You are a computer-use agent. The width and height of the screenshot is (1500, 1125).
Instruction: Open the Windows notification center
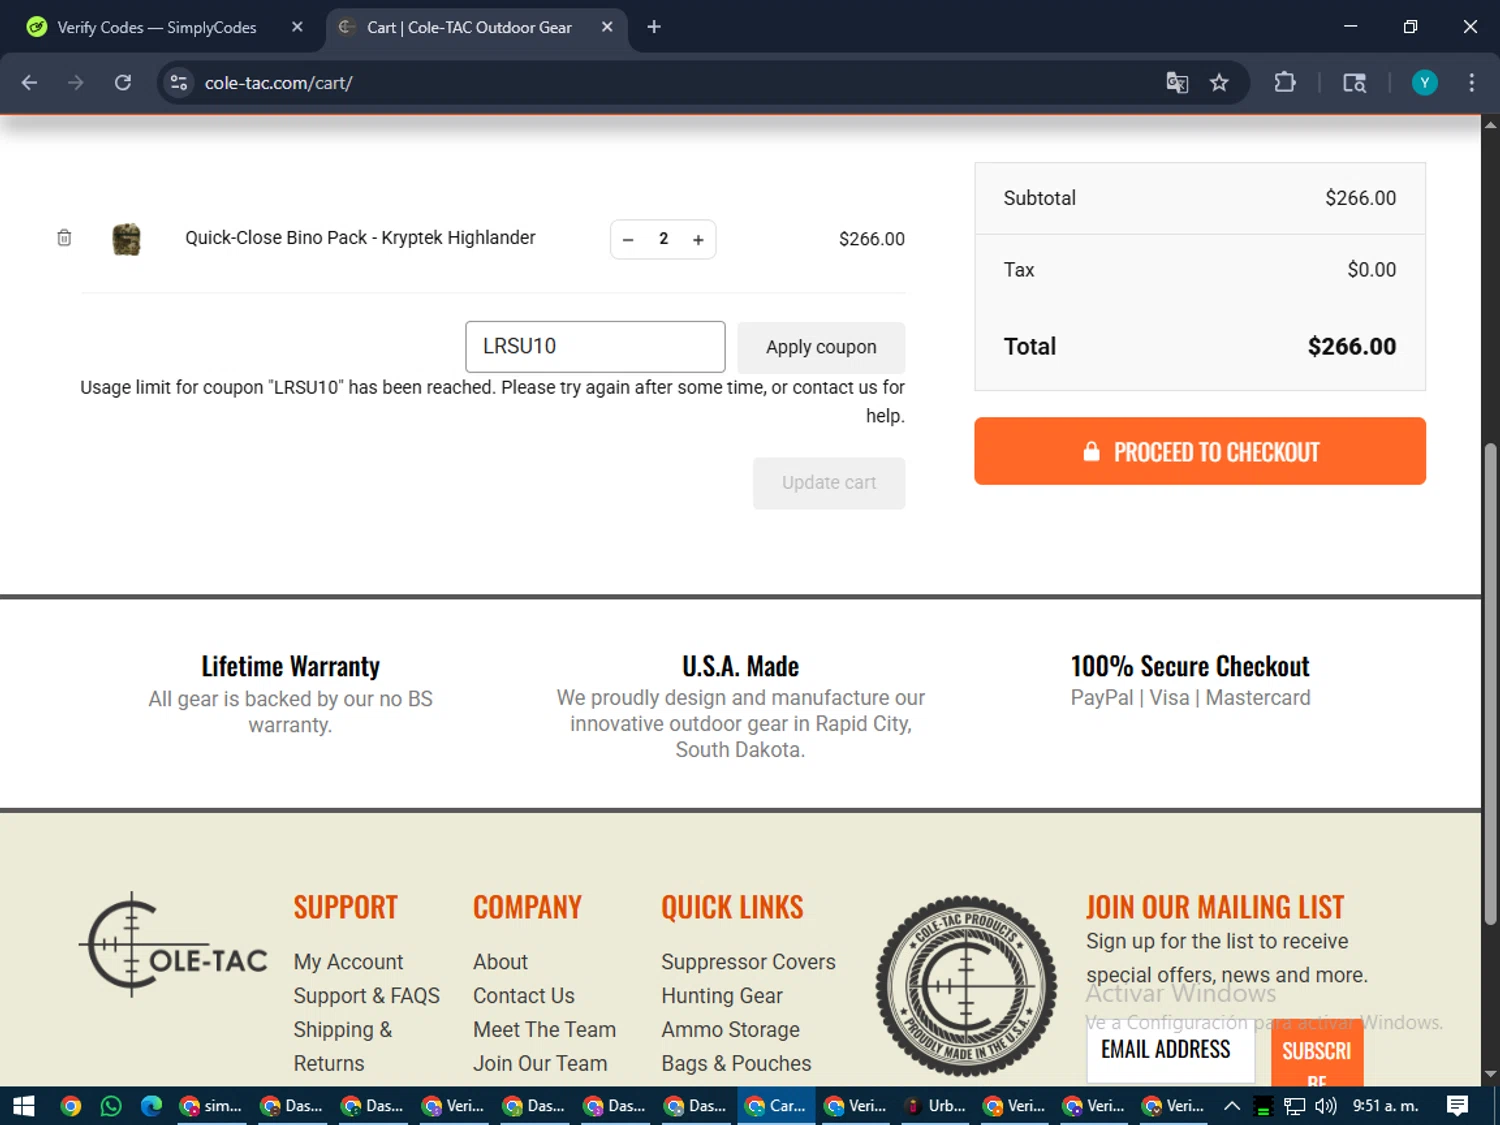(x=1457, y=1106)
